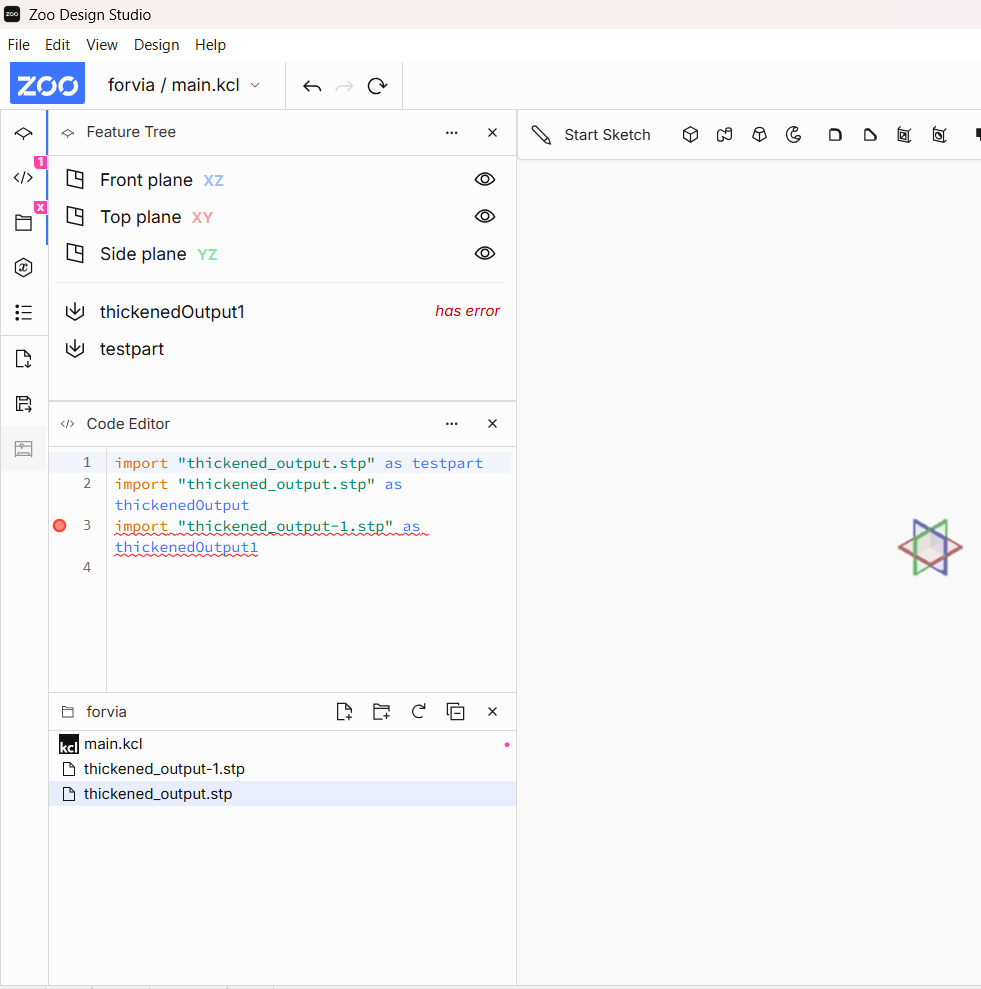This screenshot has height=989, width=981.
Task: Open the Design menu
Action: pyautogui.click(x=156, y=45)
